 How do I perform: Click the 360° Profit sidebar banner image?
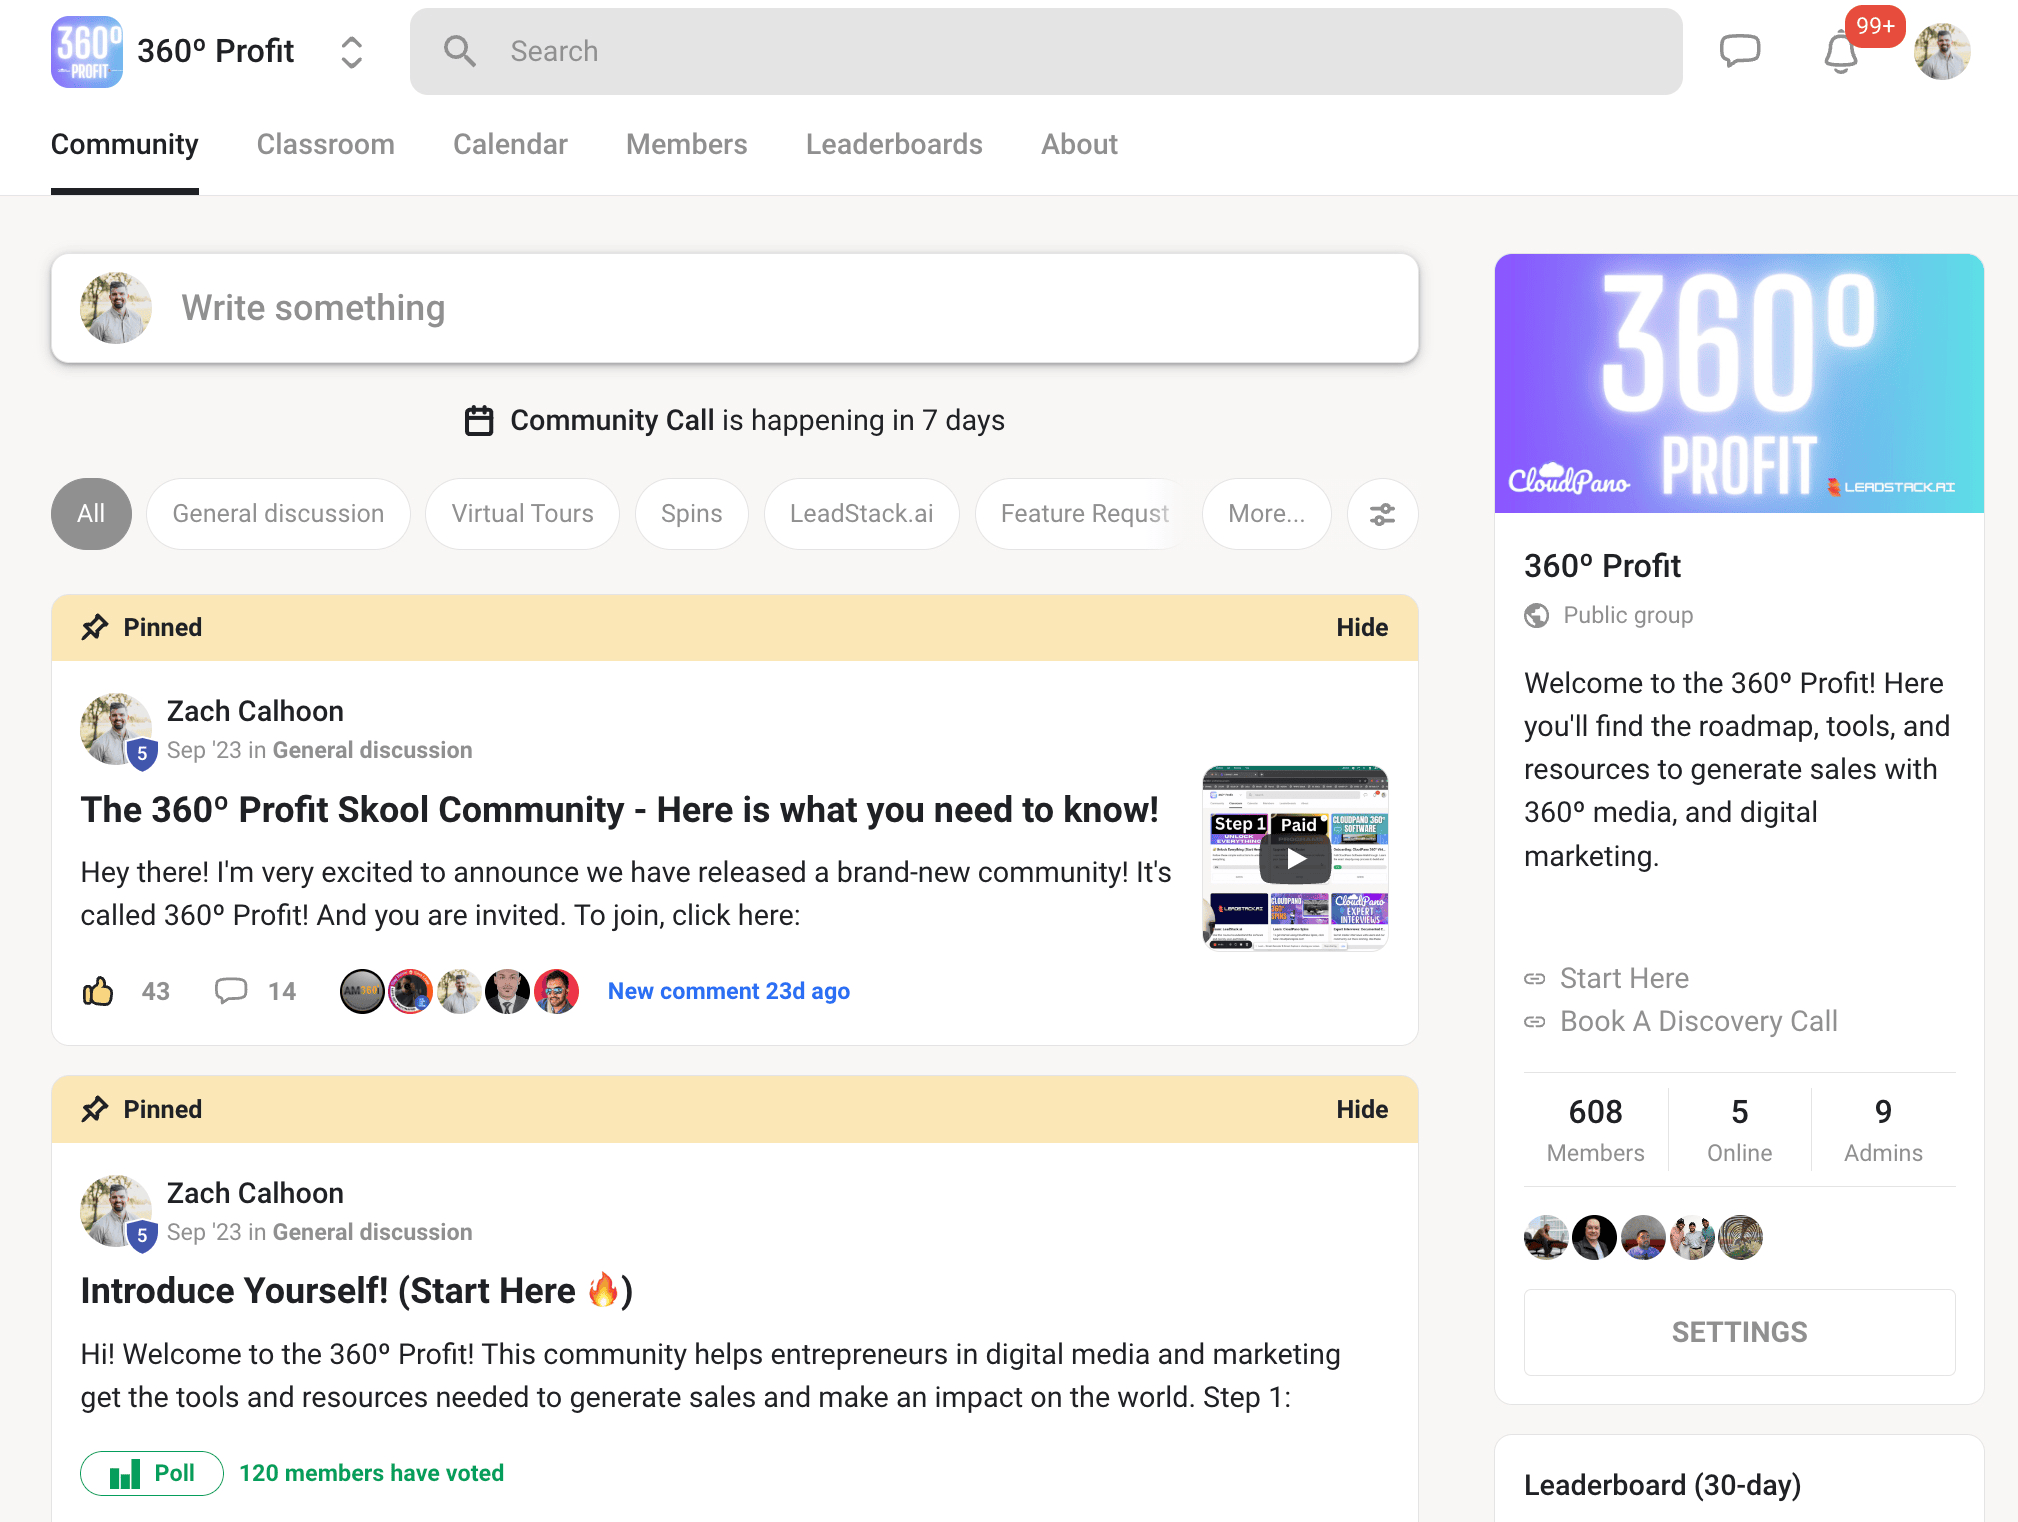(1739, 384)
